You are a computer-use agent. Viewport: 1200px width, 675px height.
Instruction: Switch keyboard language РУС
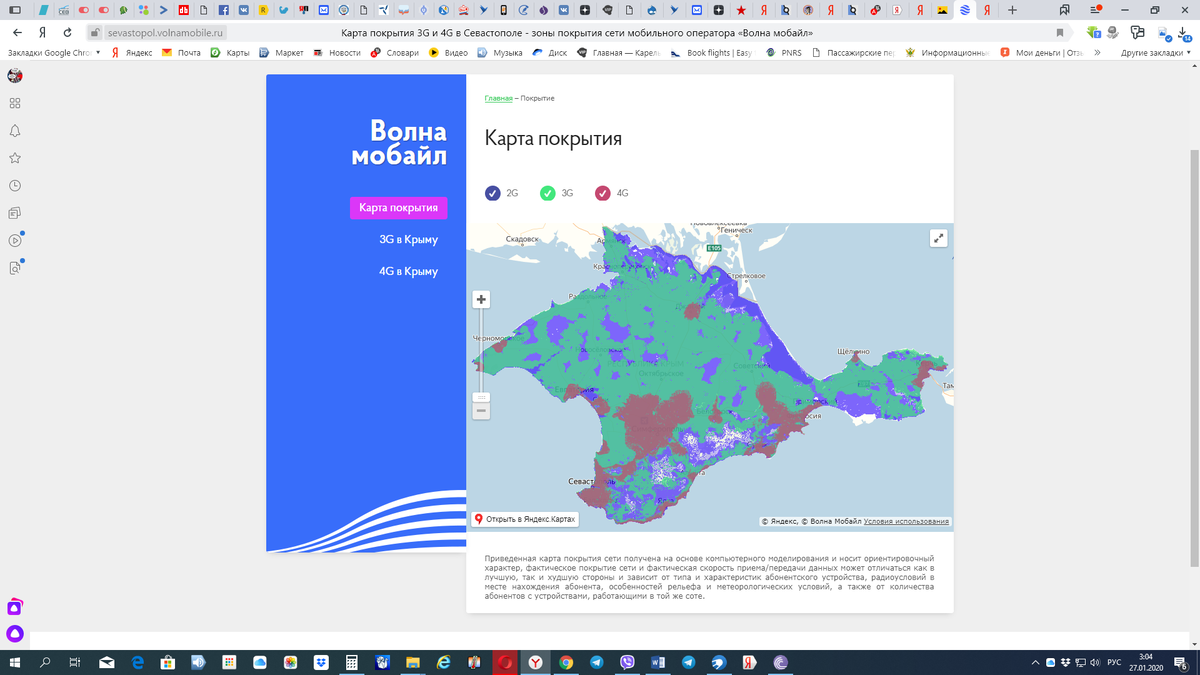(x=1114, y=662)
